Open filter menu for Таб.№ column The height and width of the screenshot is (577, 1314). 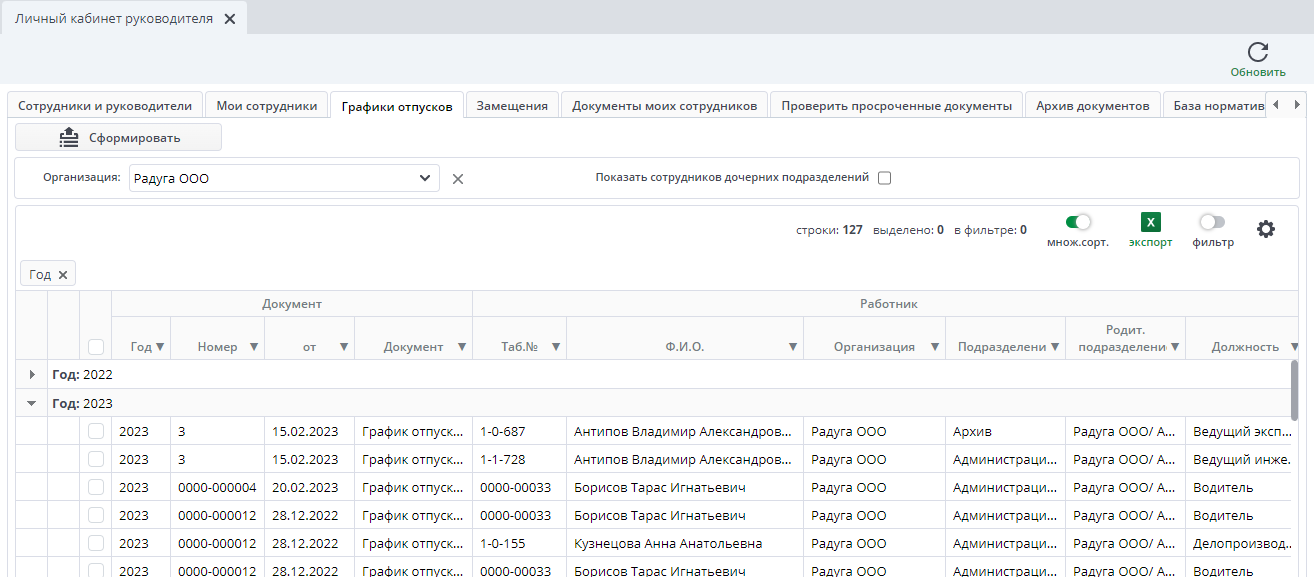[x=556, y=347]
